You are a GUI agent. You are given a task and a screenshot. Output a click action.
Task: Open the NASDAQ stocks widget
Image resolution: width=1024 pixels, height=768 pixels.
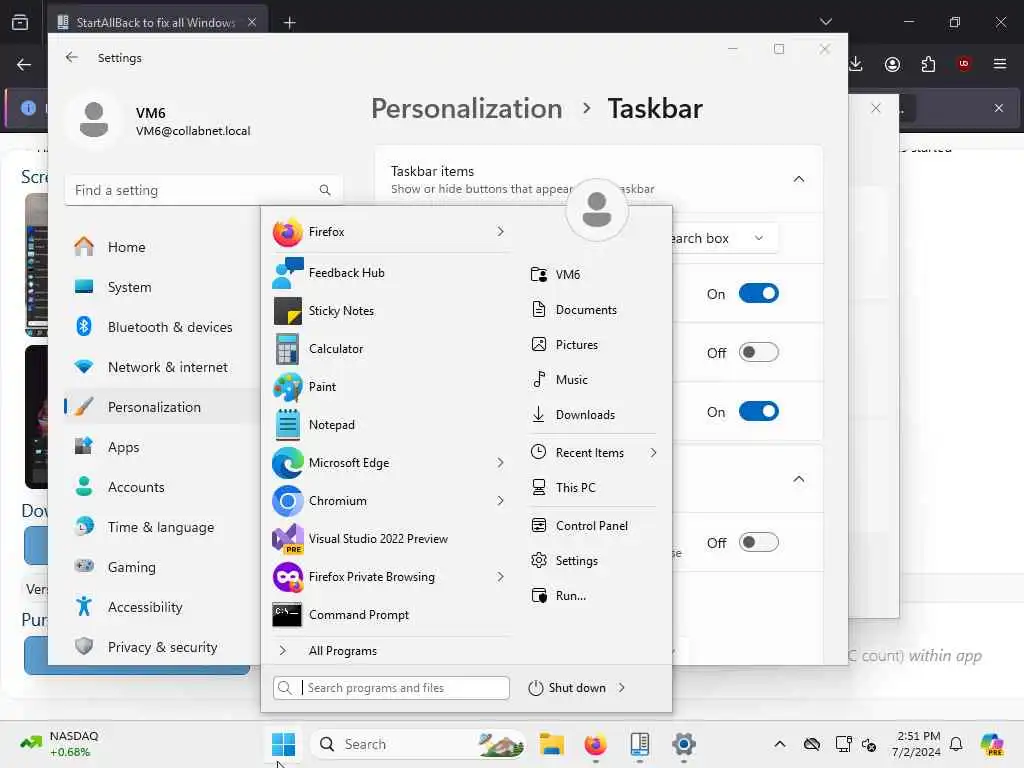(60, 744)
